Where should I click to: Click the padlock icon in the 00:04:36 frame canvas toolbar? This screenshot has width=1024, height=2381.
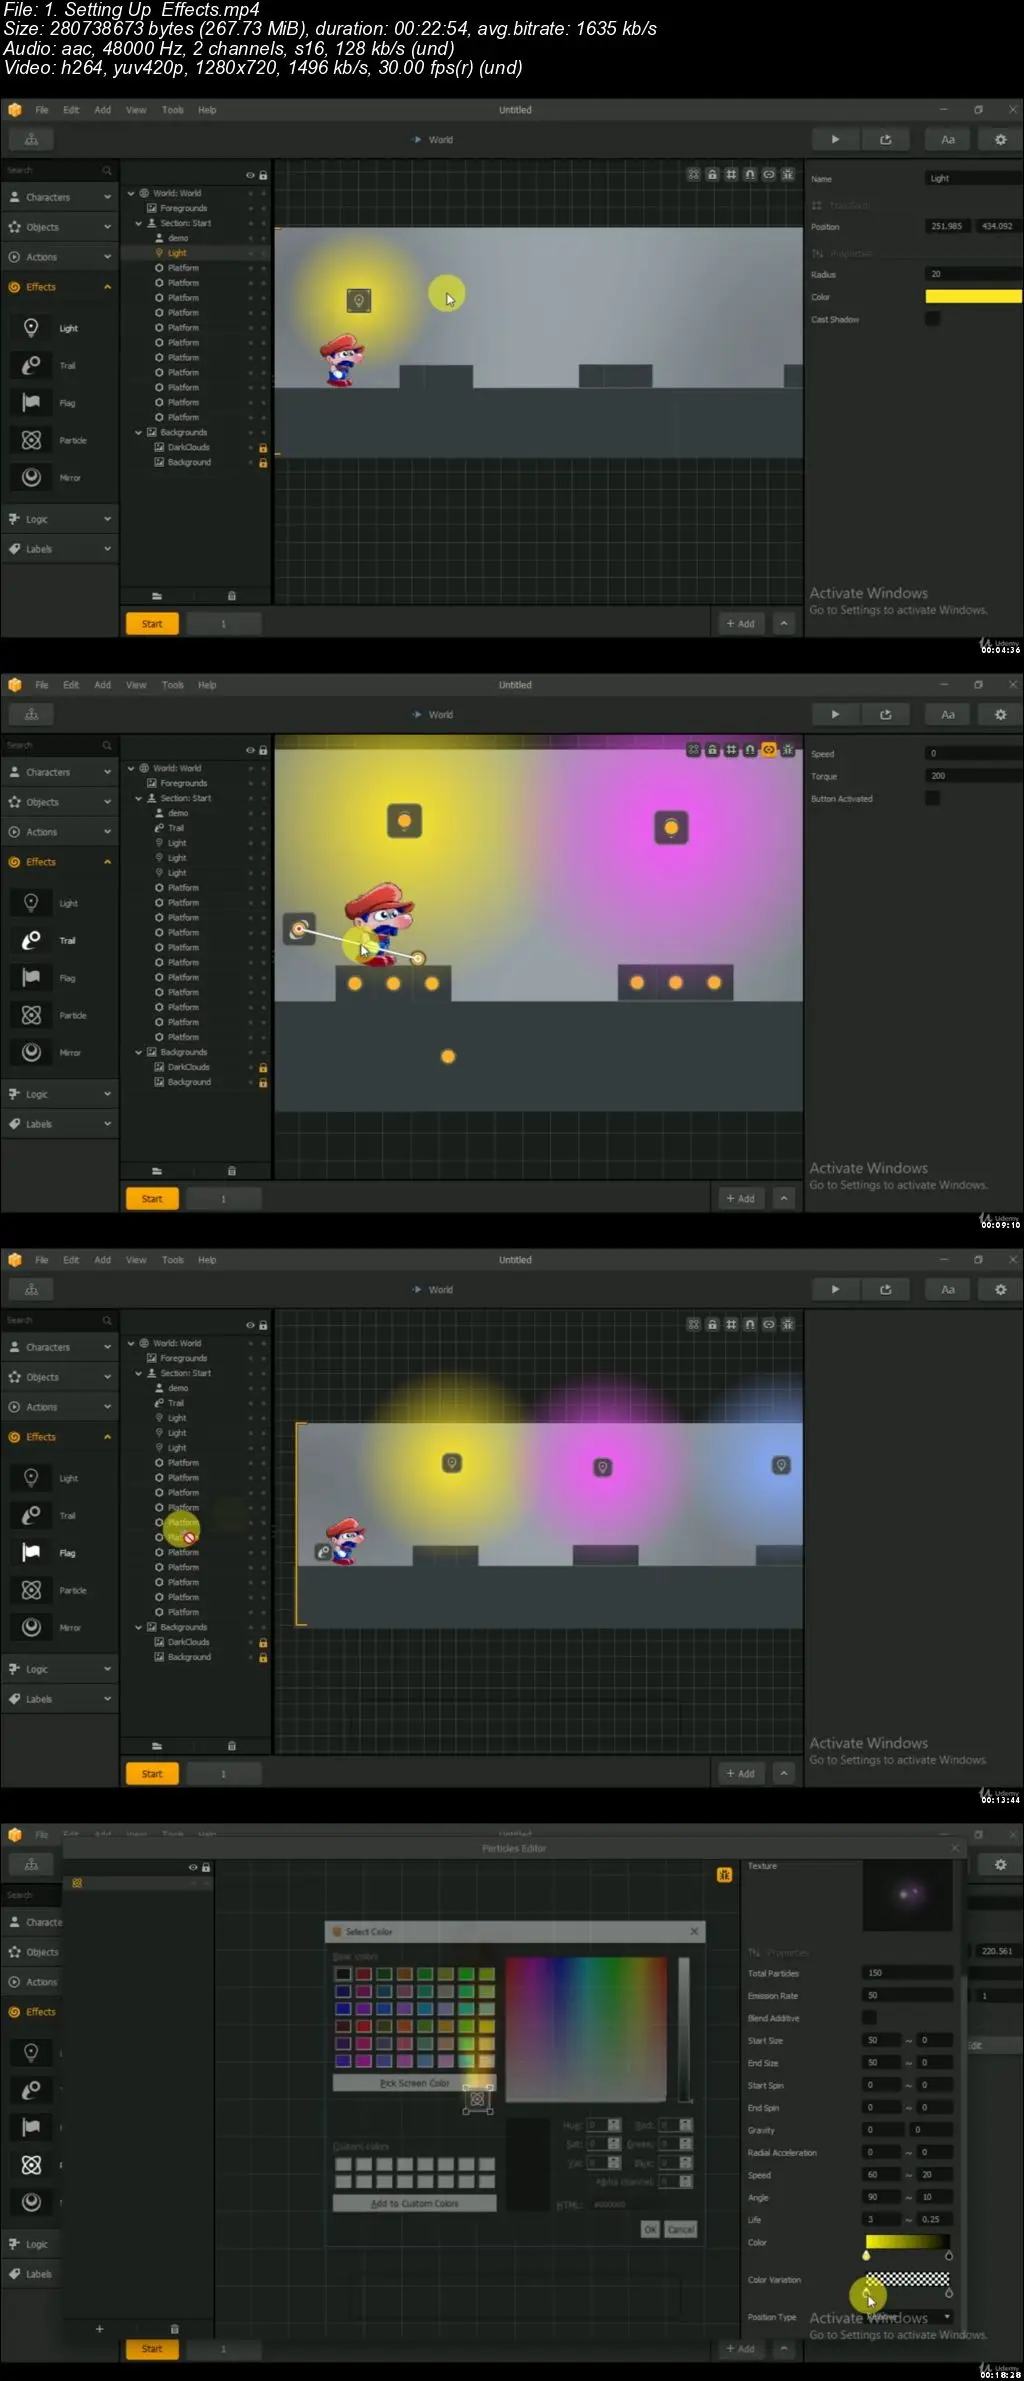click(x=712, y=174)
